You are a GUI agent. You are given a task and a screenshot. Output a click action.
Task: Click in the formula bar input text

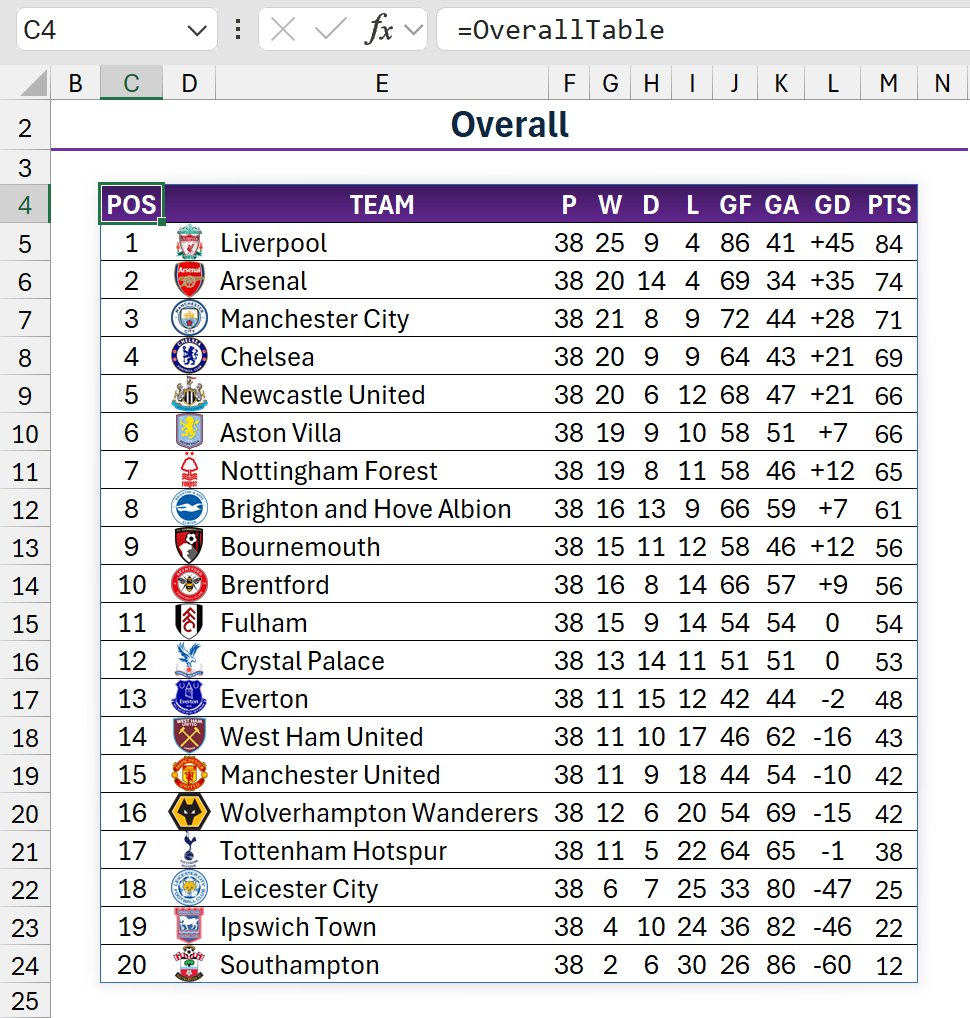pos(700,30)
